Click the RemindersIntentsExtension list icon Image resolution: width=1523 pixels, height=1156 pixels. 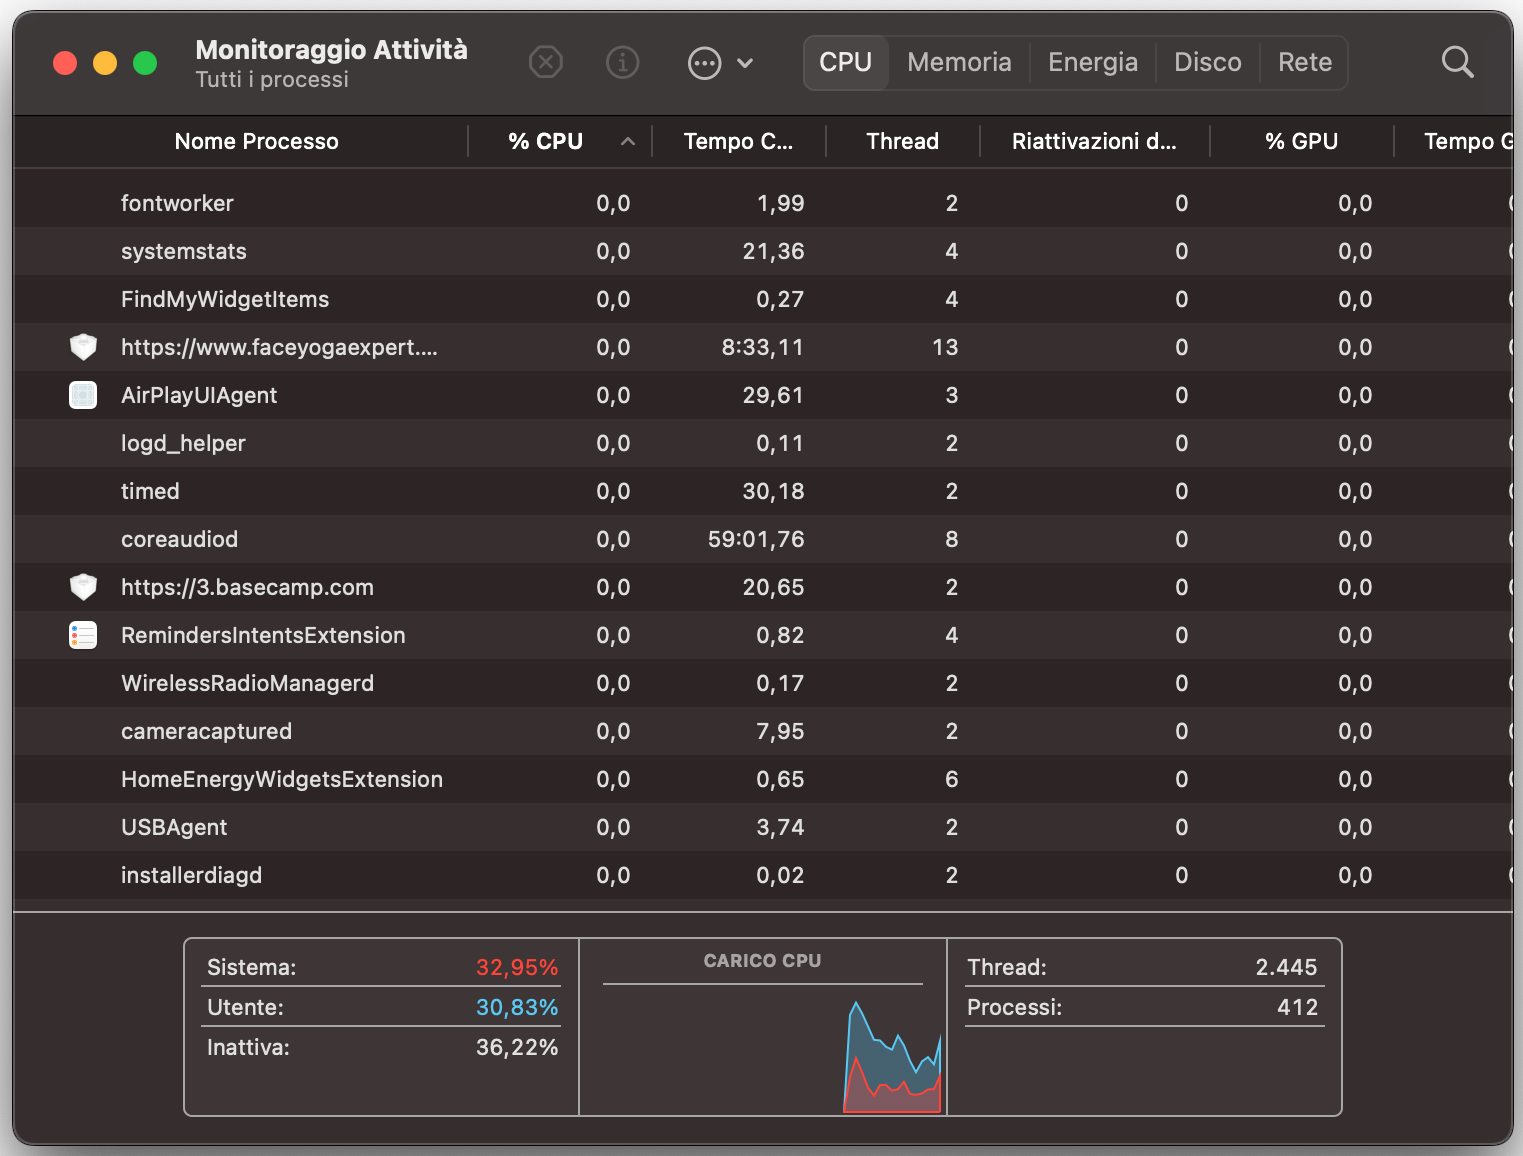[x=83, y=635]
